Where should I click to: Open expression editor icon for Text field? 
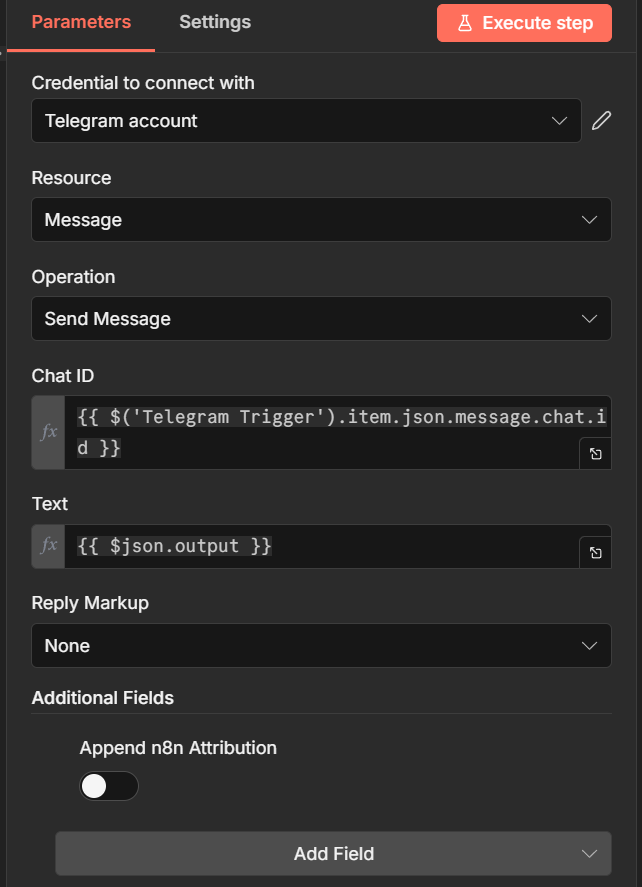pyautogui.click(x=595, y=552)
